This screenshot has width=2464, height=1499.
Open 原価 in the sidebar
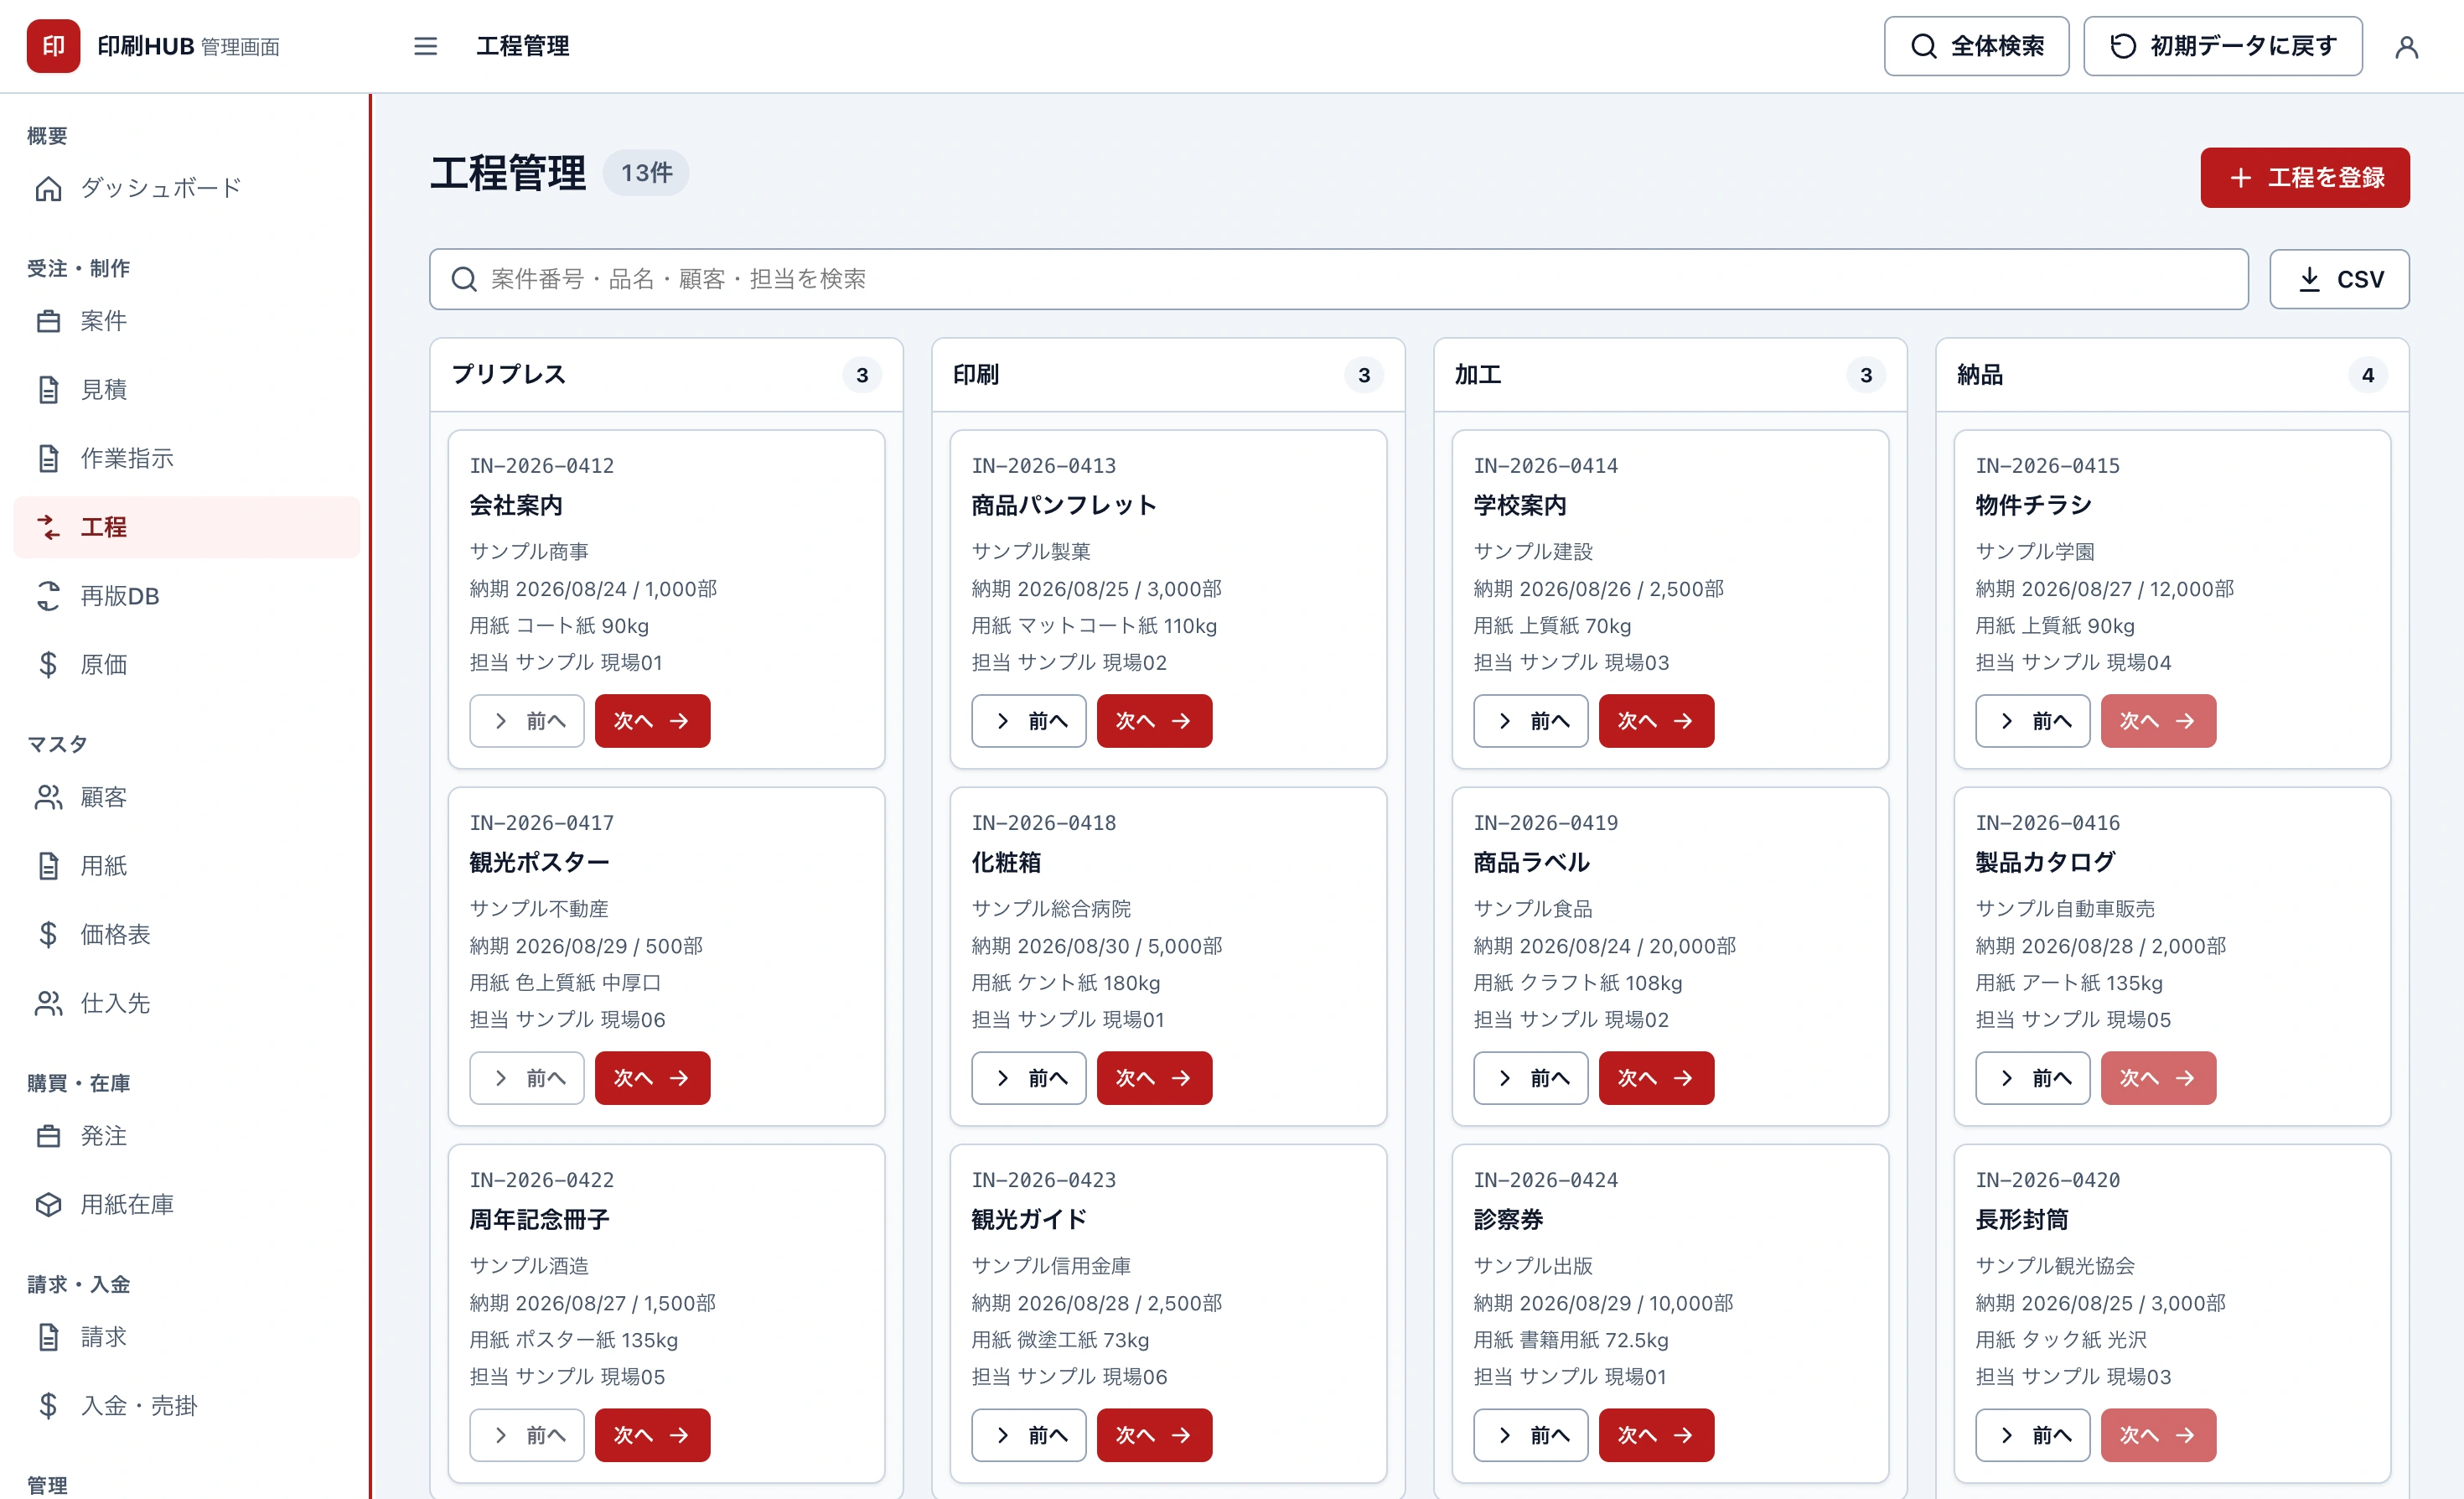pos(186,664)
